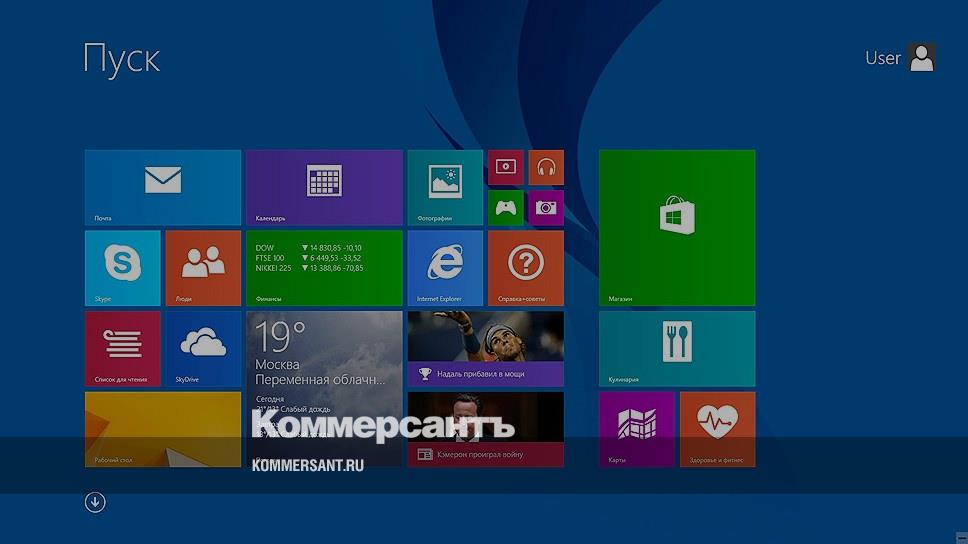The height and width of the screenshot is (544, 968).
Task: Open the Люди people tile
Action: pyautogui.click(x=203, y=267)
